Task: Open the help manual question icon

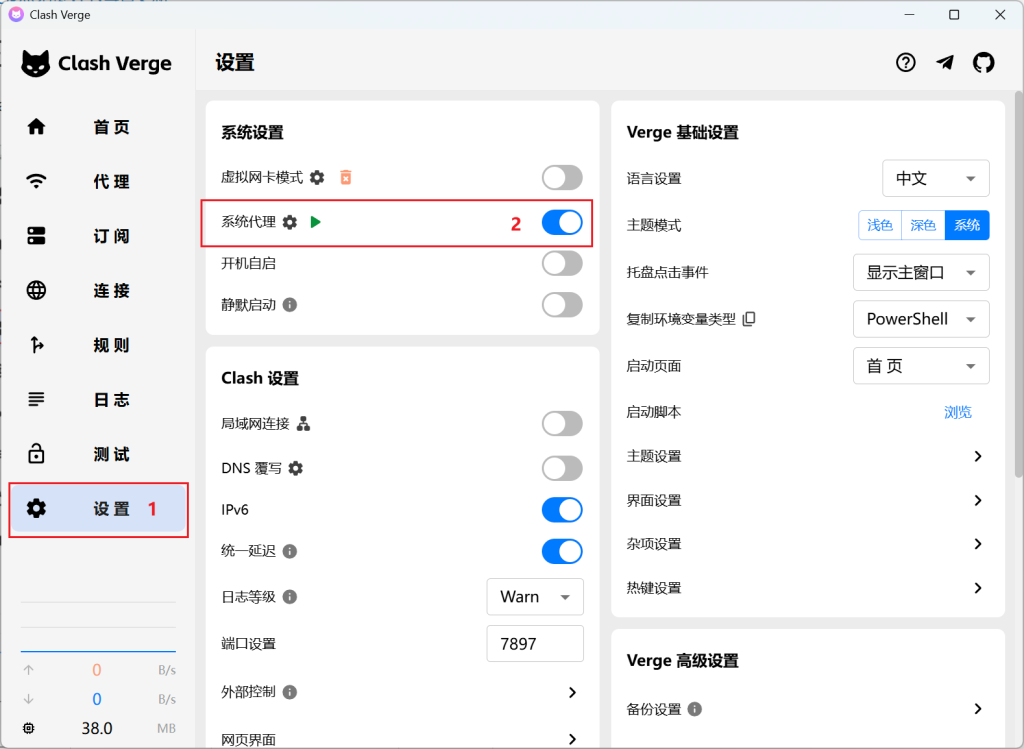Action: point(905,63)
